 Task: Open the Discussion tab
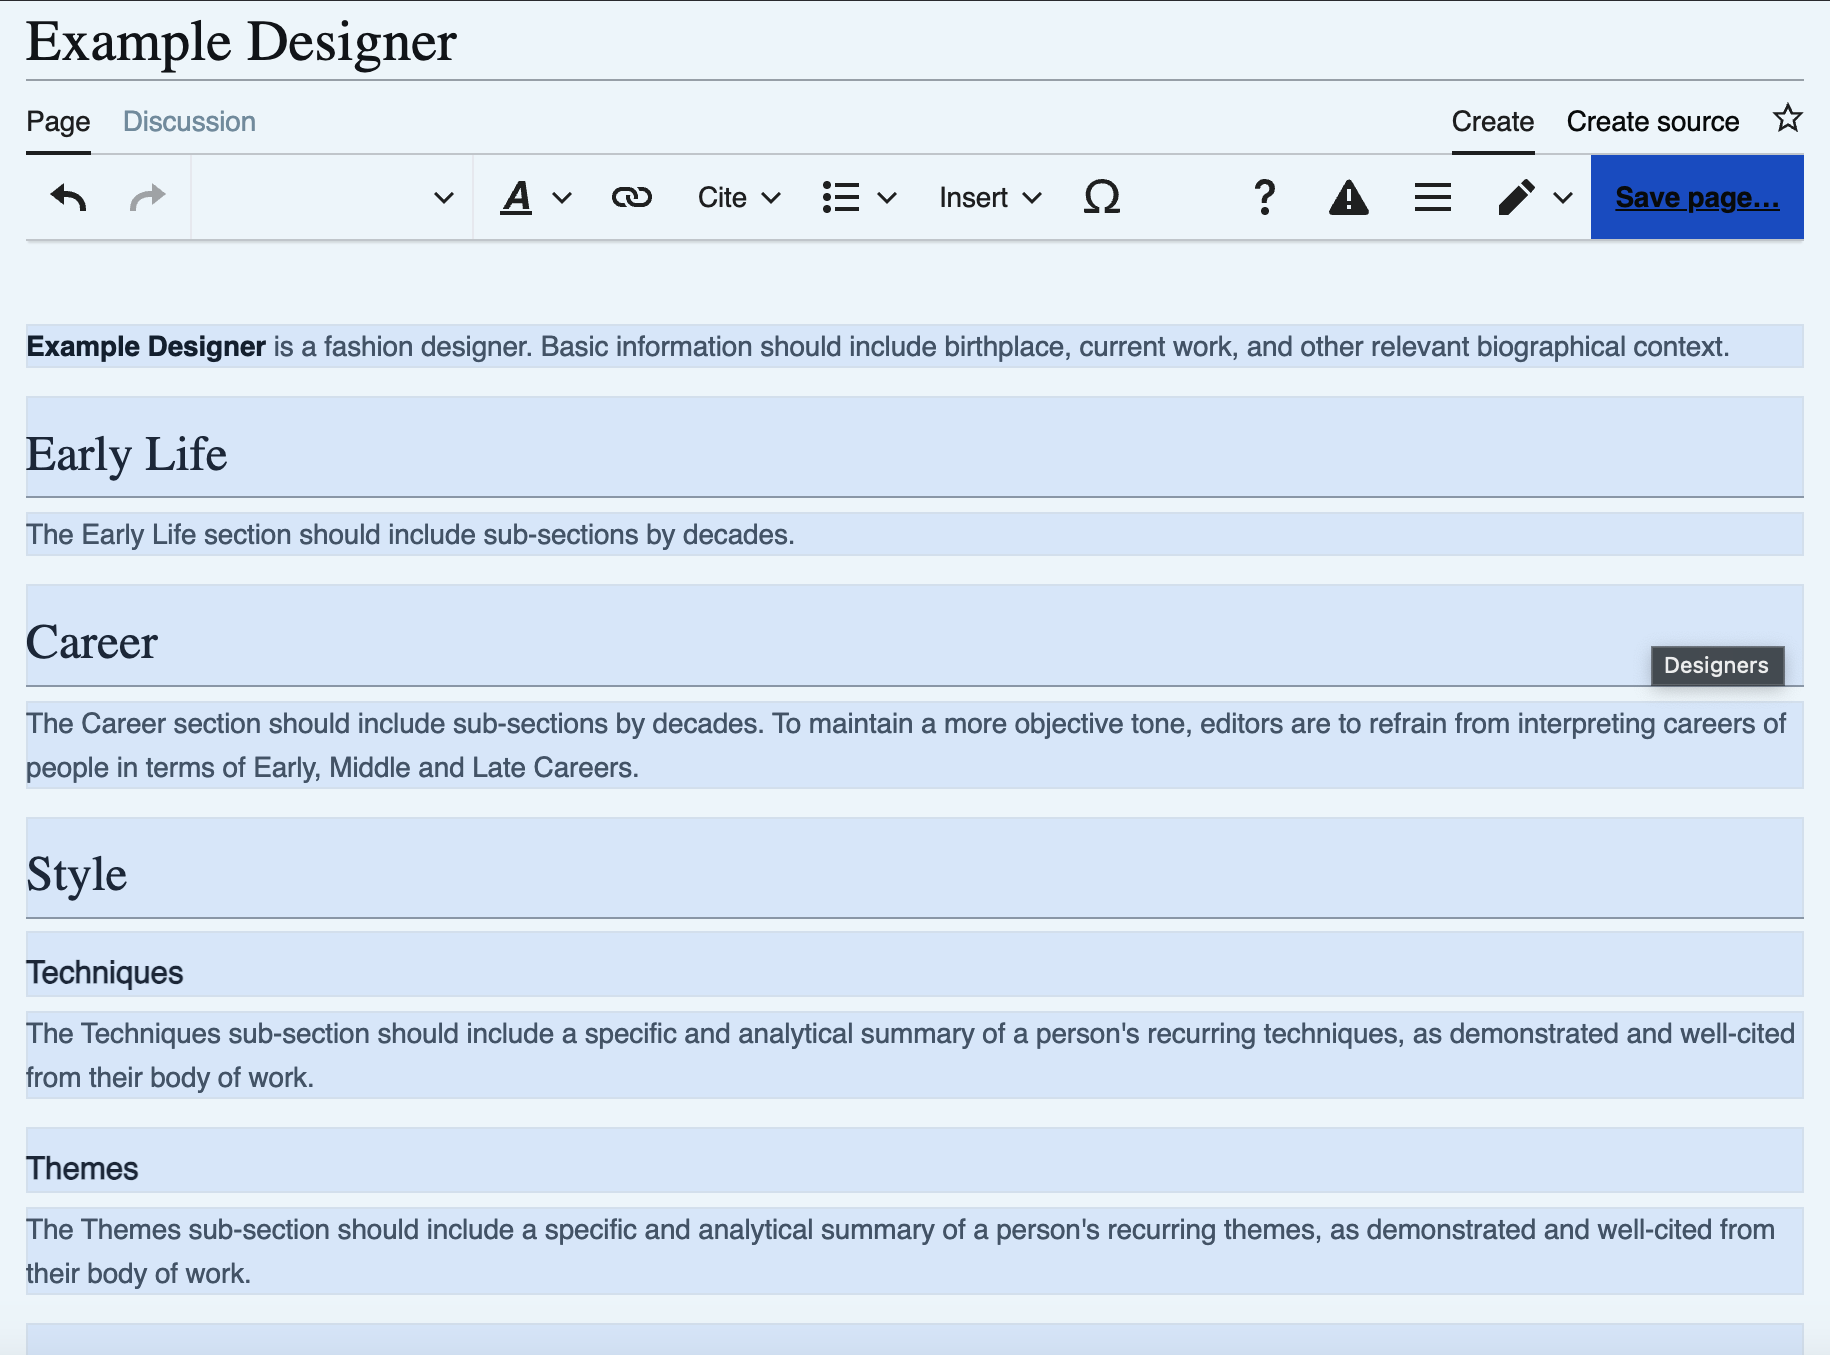point(189,122)
